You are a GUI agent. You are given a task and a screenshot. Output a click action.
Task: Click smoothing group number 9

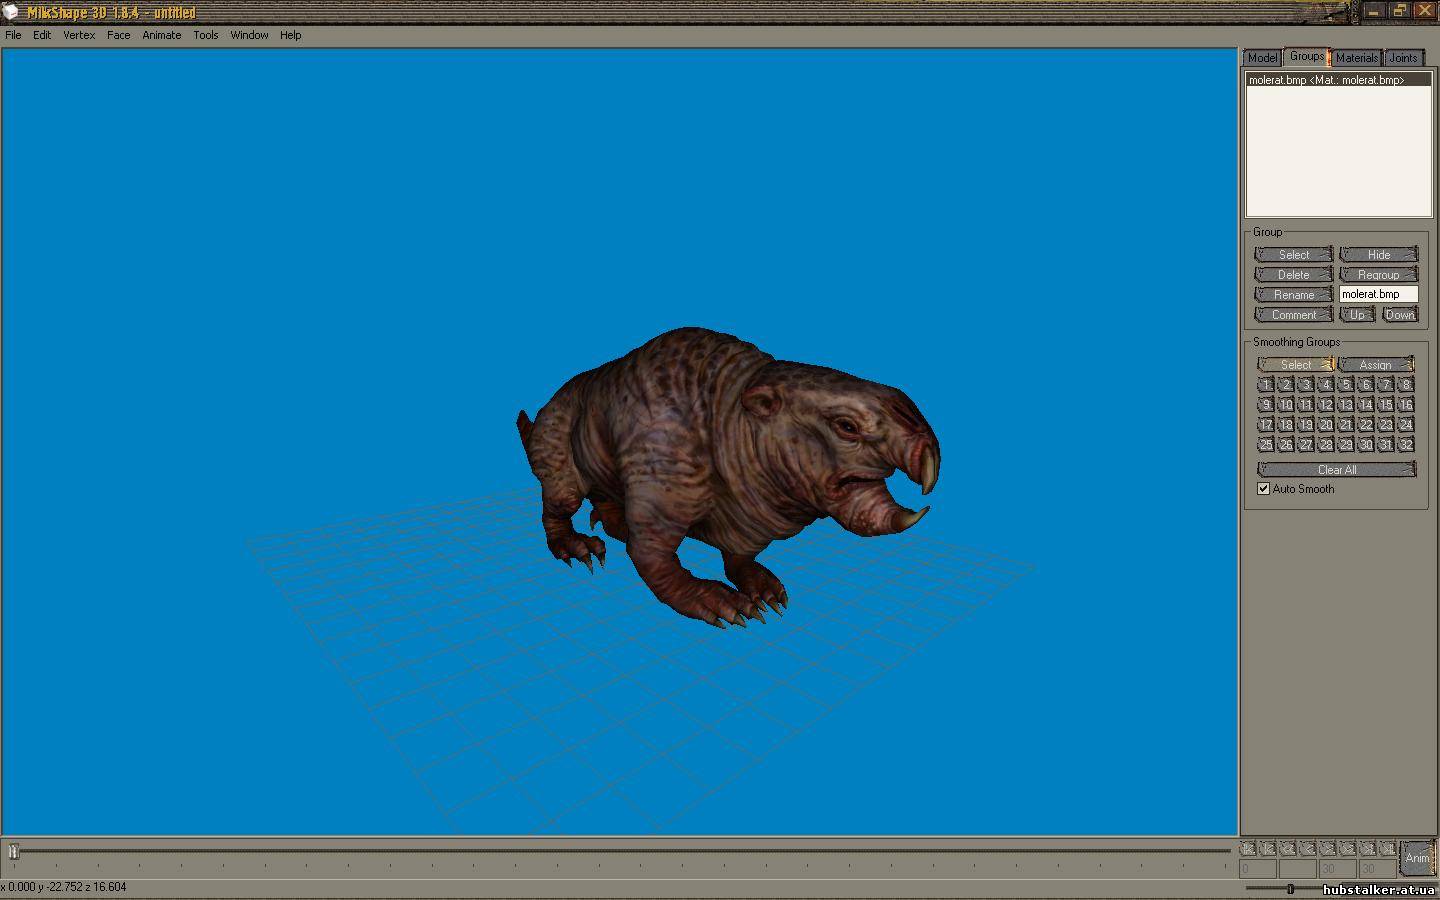(x=1266, y=404)
